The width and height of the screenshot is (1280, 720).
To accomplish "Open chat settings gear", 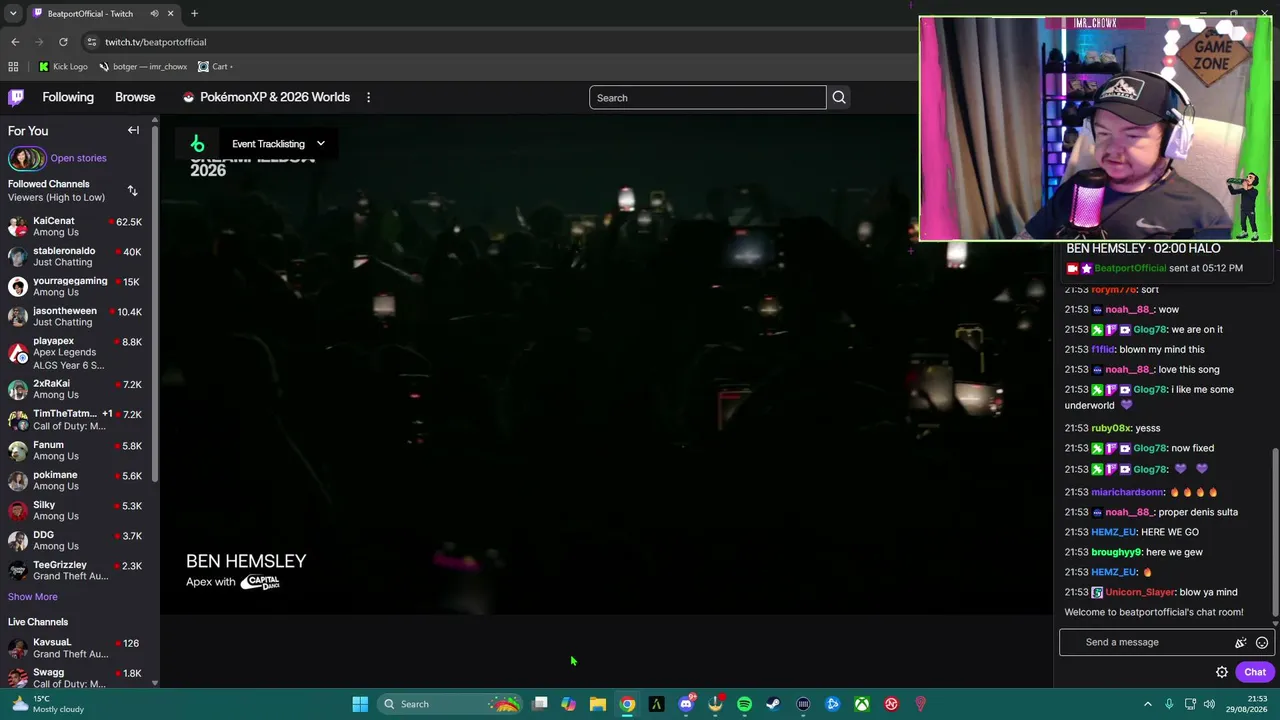I will click(x=1222, y=673).
